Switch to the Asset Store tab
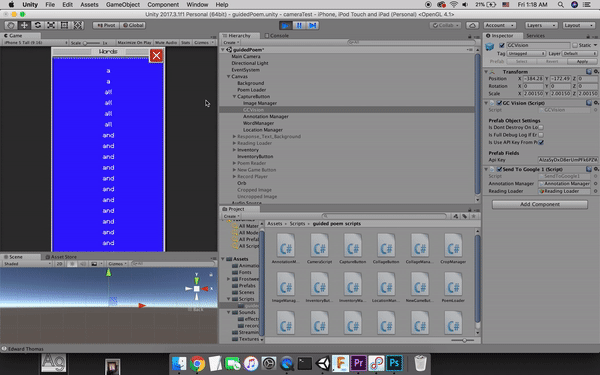The width and height of the screenshot is (600, 375). coord(61,257)
